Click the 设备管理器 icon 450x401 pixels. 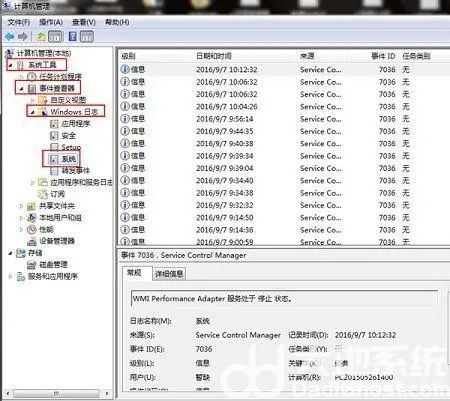click(x=31, y=241)
